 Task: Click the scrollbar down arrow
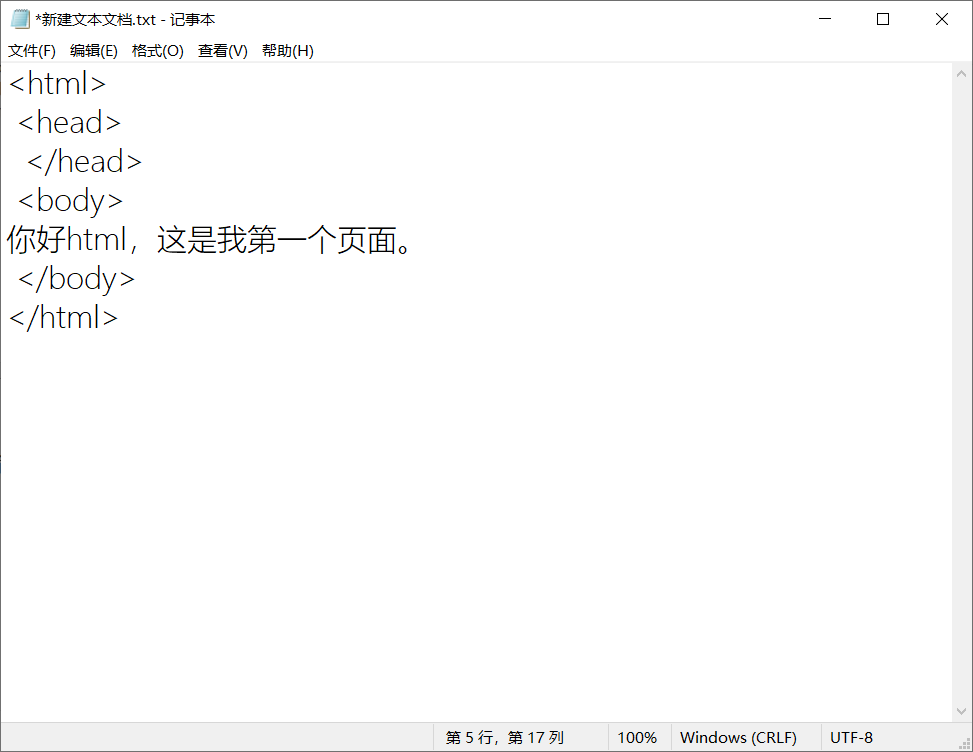[961, 711]
